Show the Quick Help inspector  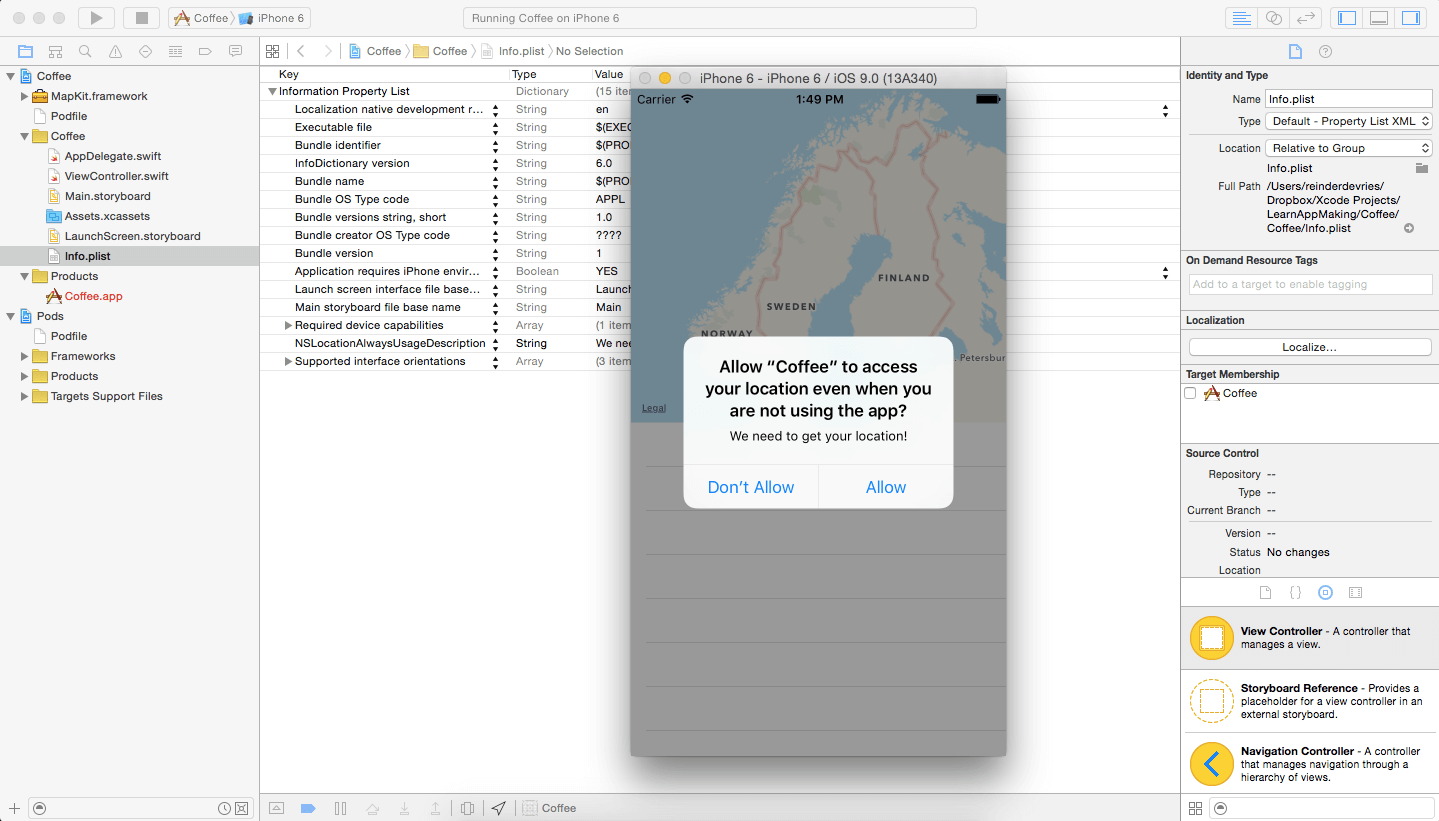point(1325,51)
